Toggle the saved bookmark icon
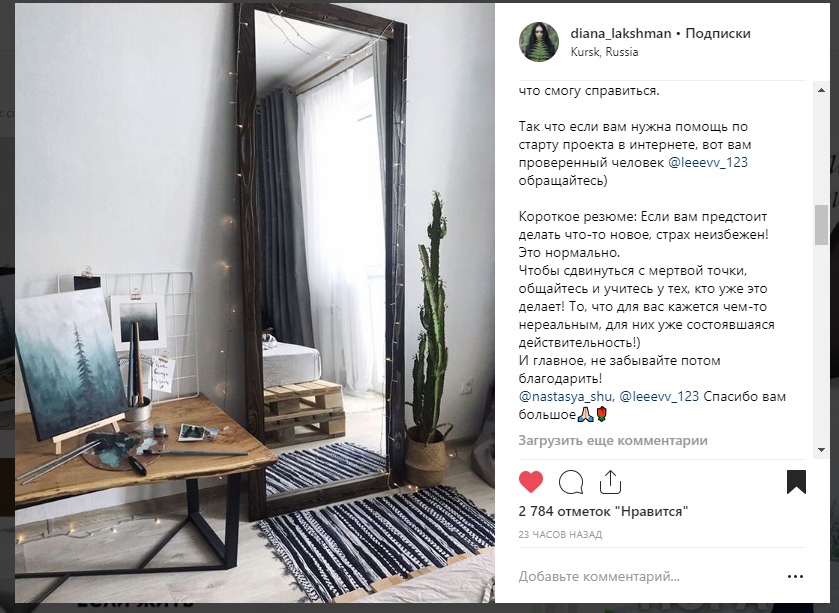Image resolution: width=839 pixels, height=613 pixels. [796, 481]
